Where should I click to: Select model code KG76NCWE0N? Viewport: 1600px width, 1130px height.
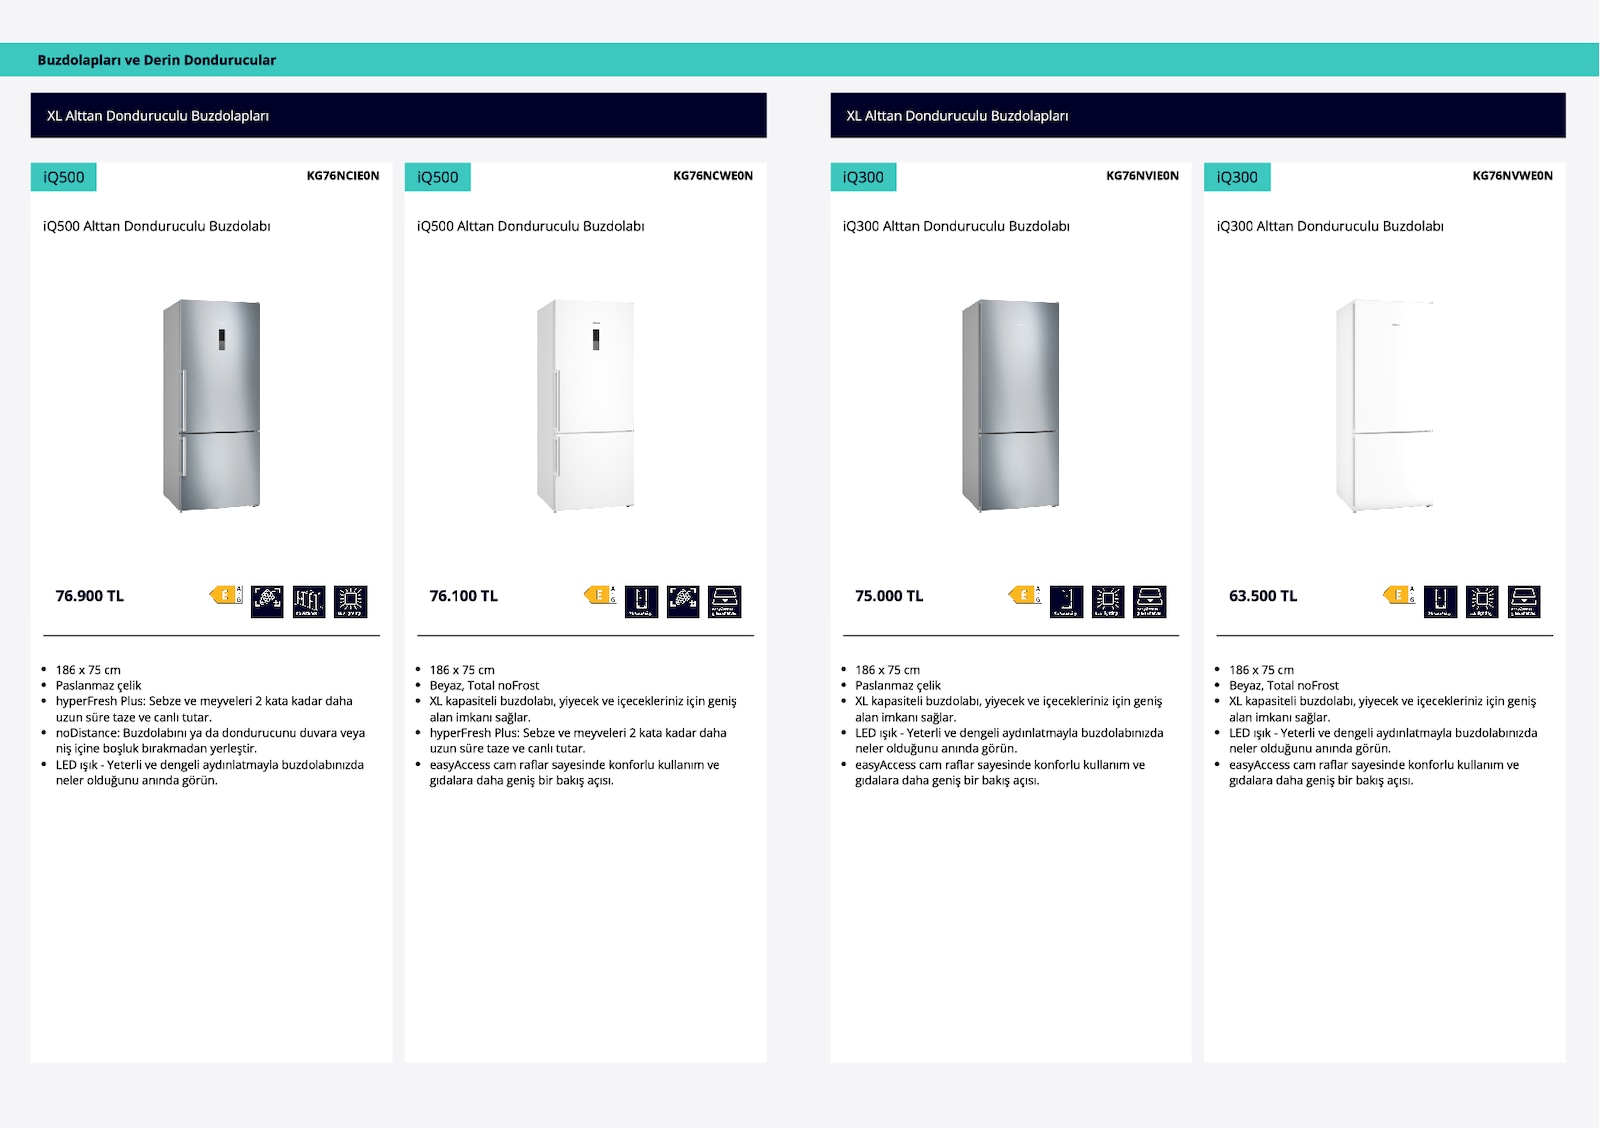713,176
